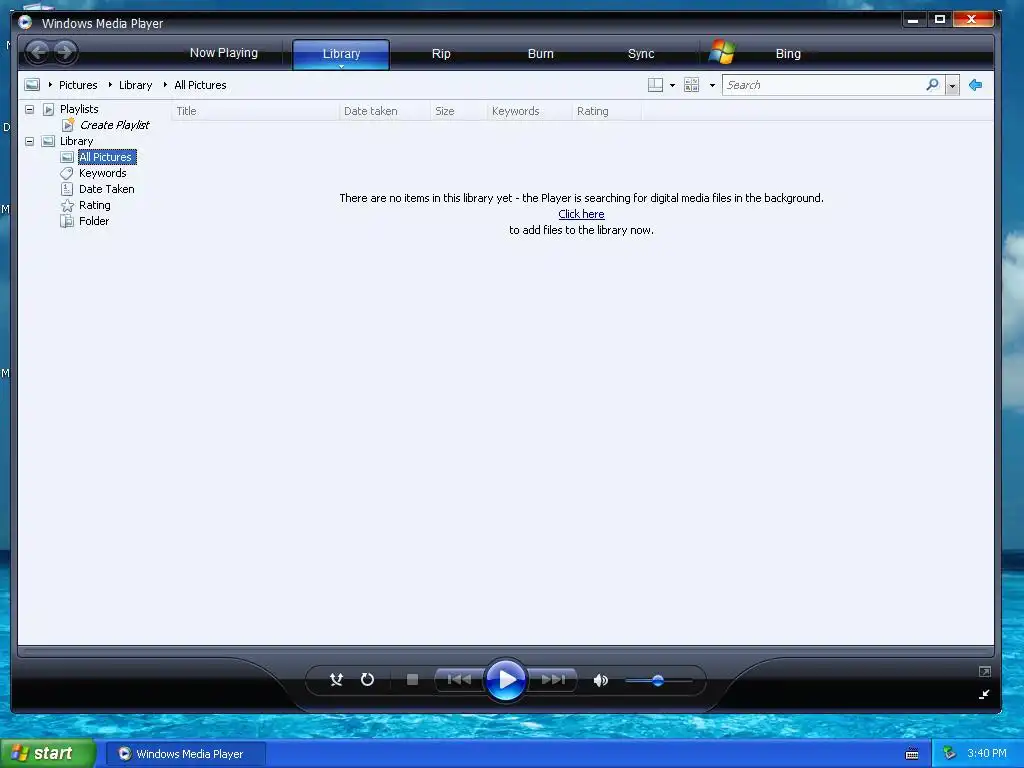Click the blue arrow list pane button
This screenshot has height=768, width=1024.
click(x=976, y=85)
